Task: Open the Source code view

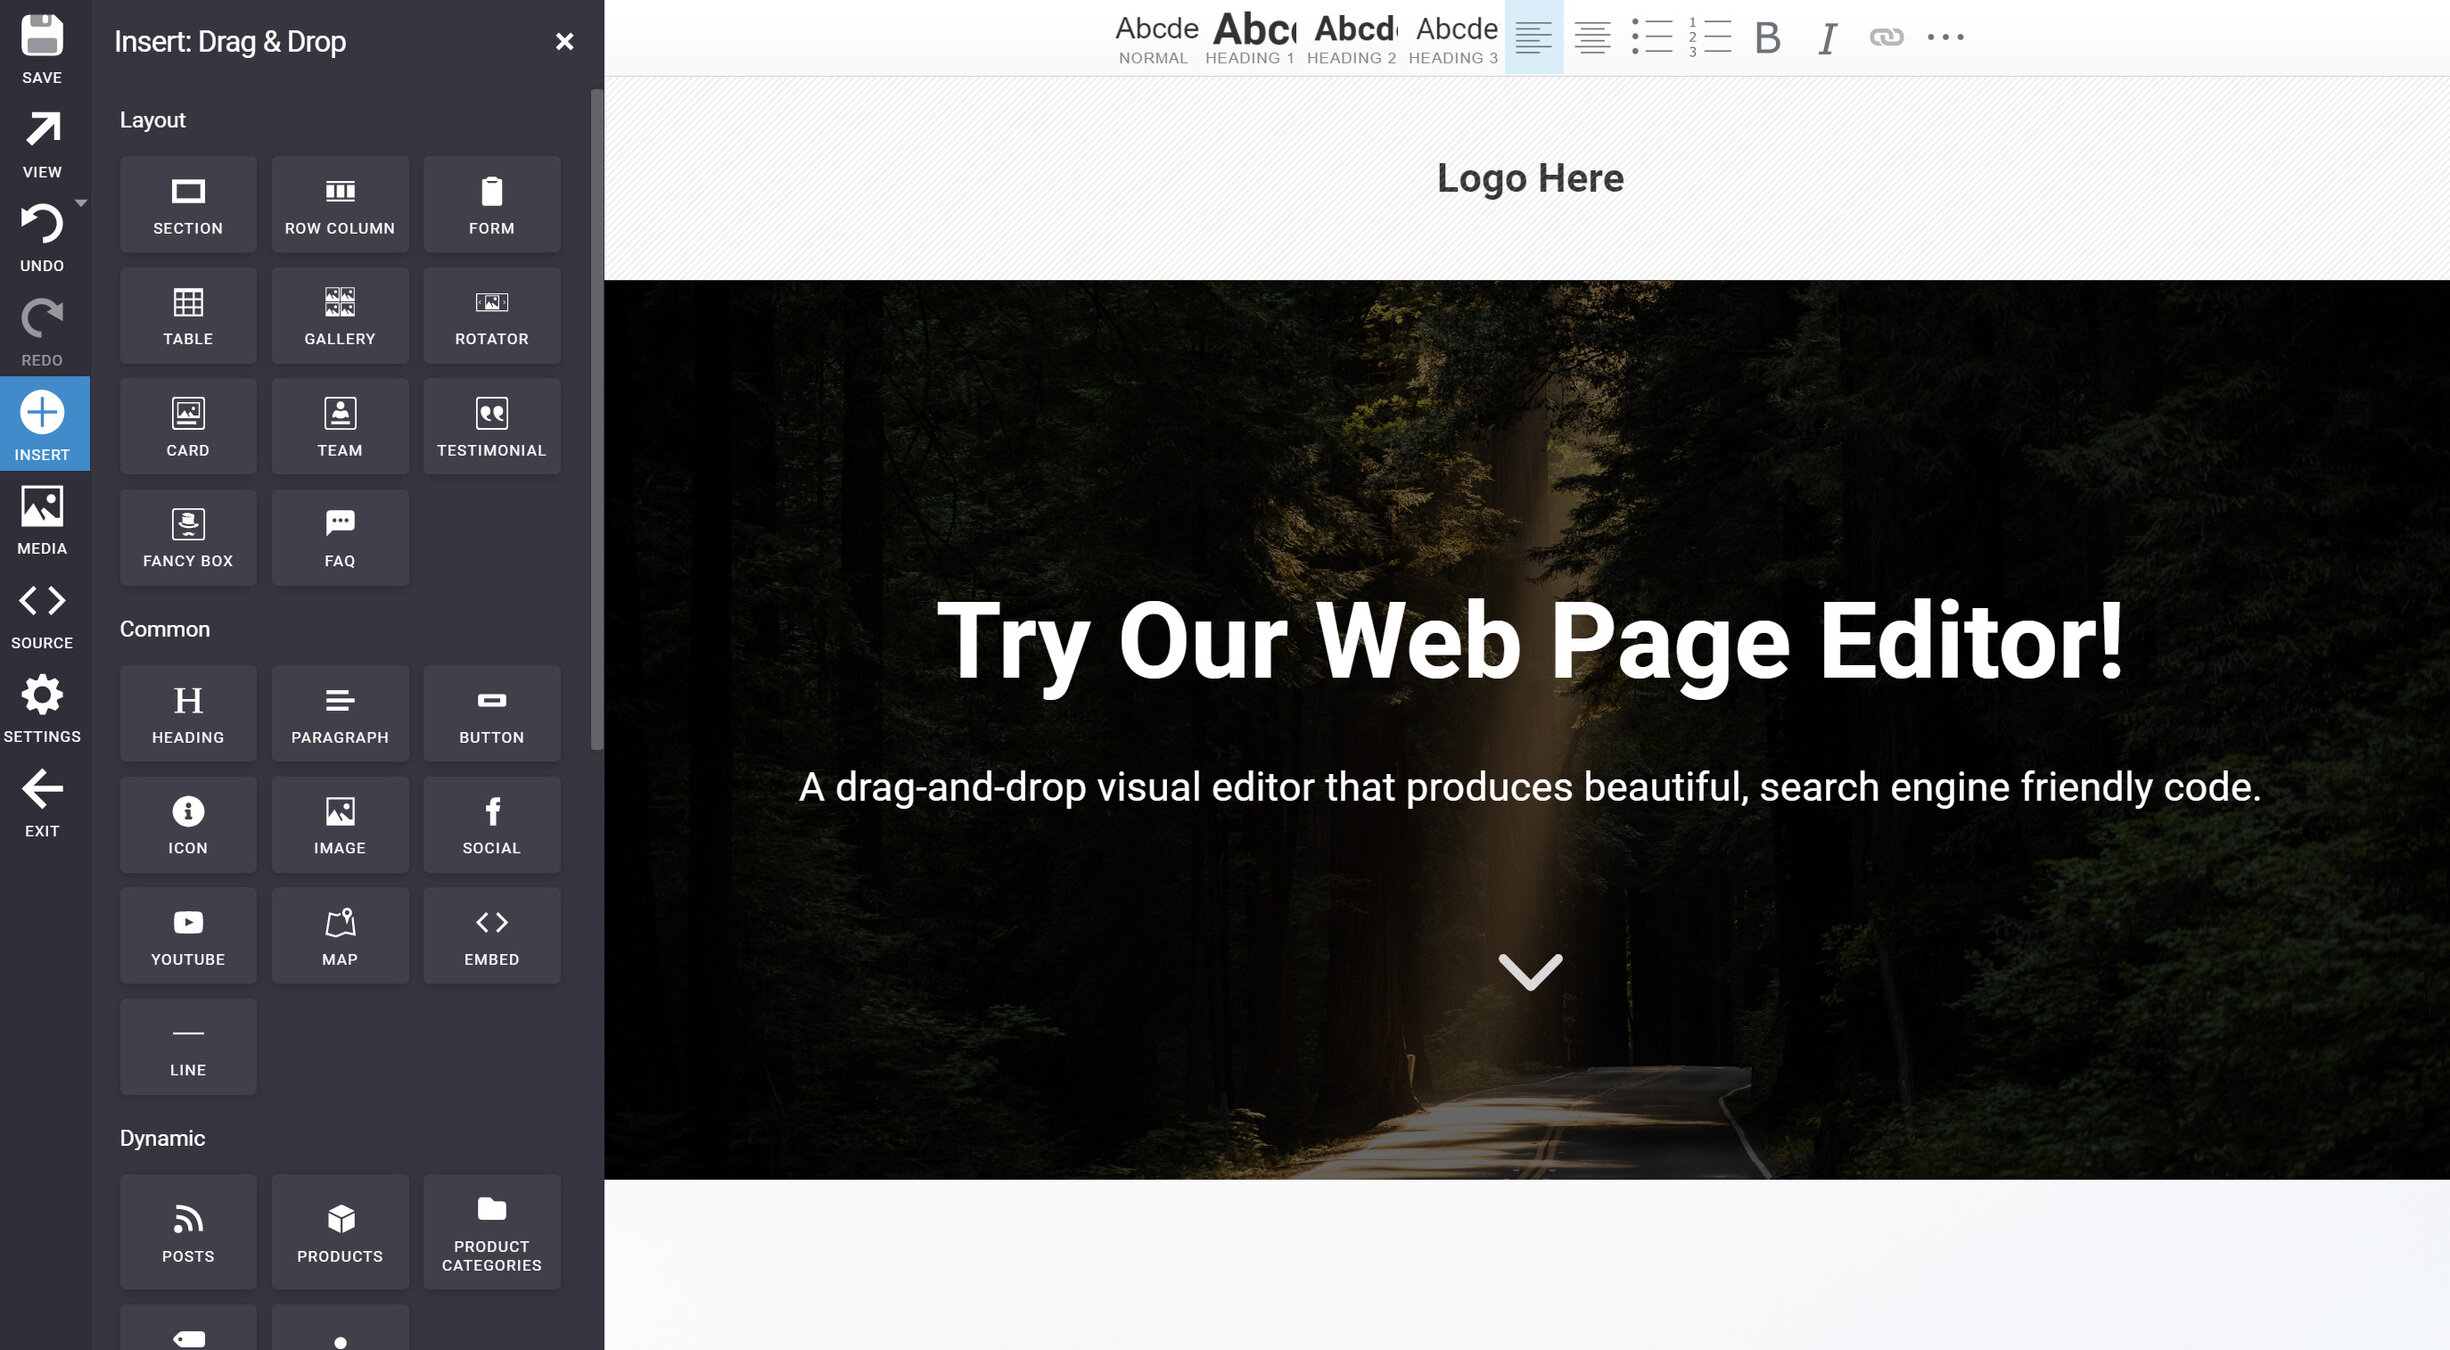Action: (x=42, y=613)
